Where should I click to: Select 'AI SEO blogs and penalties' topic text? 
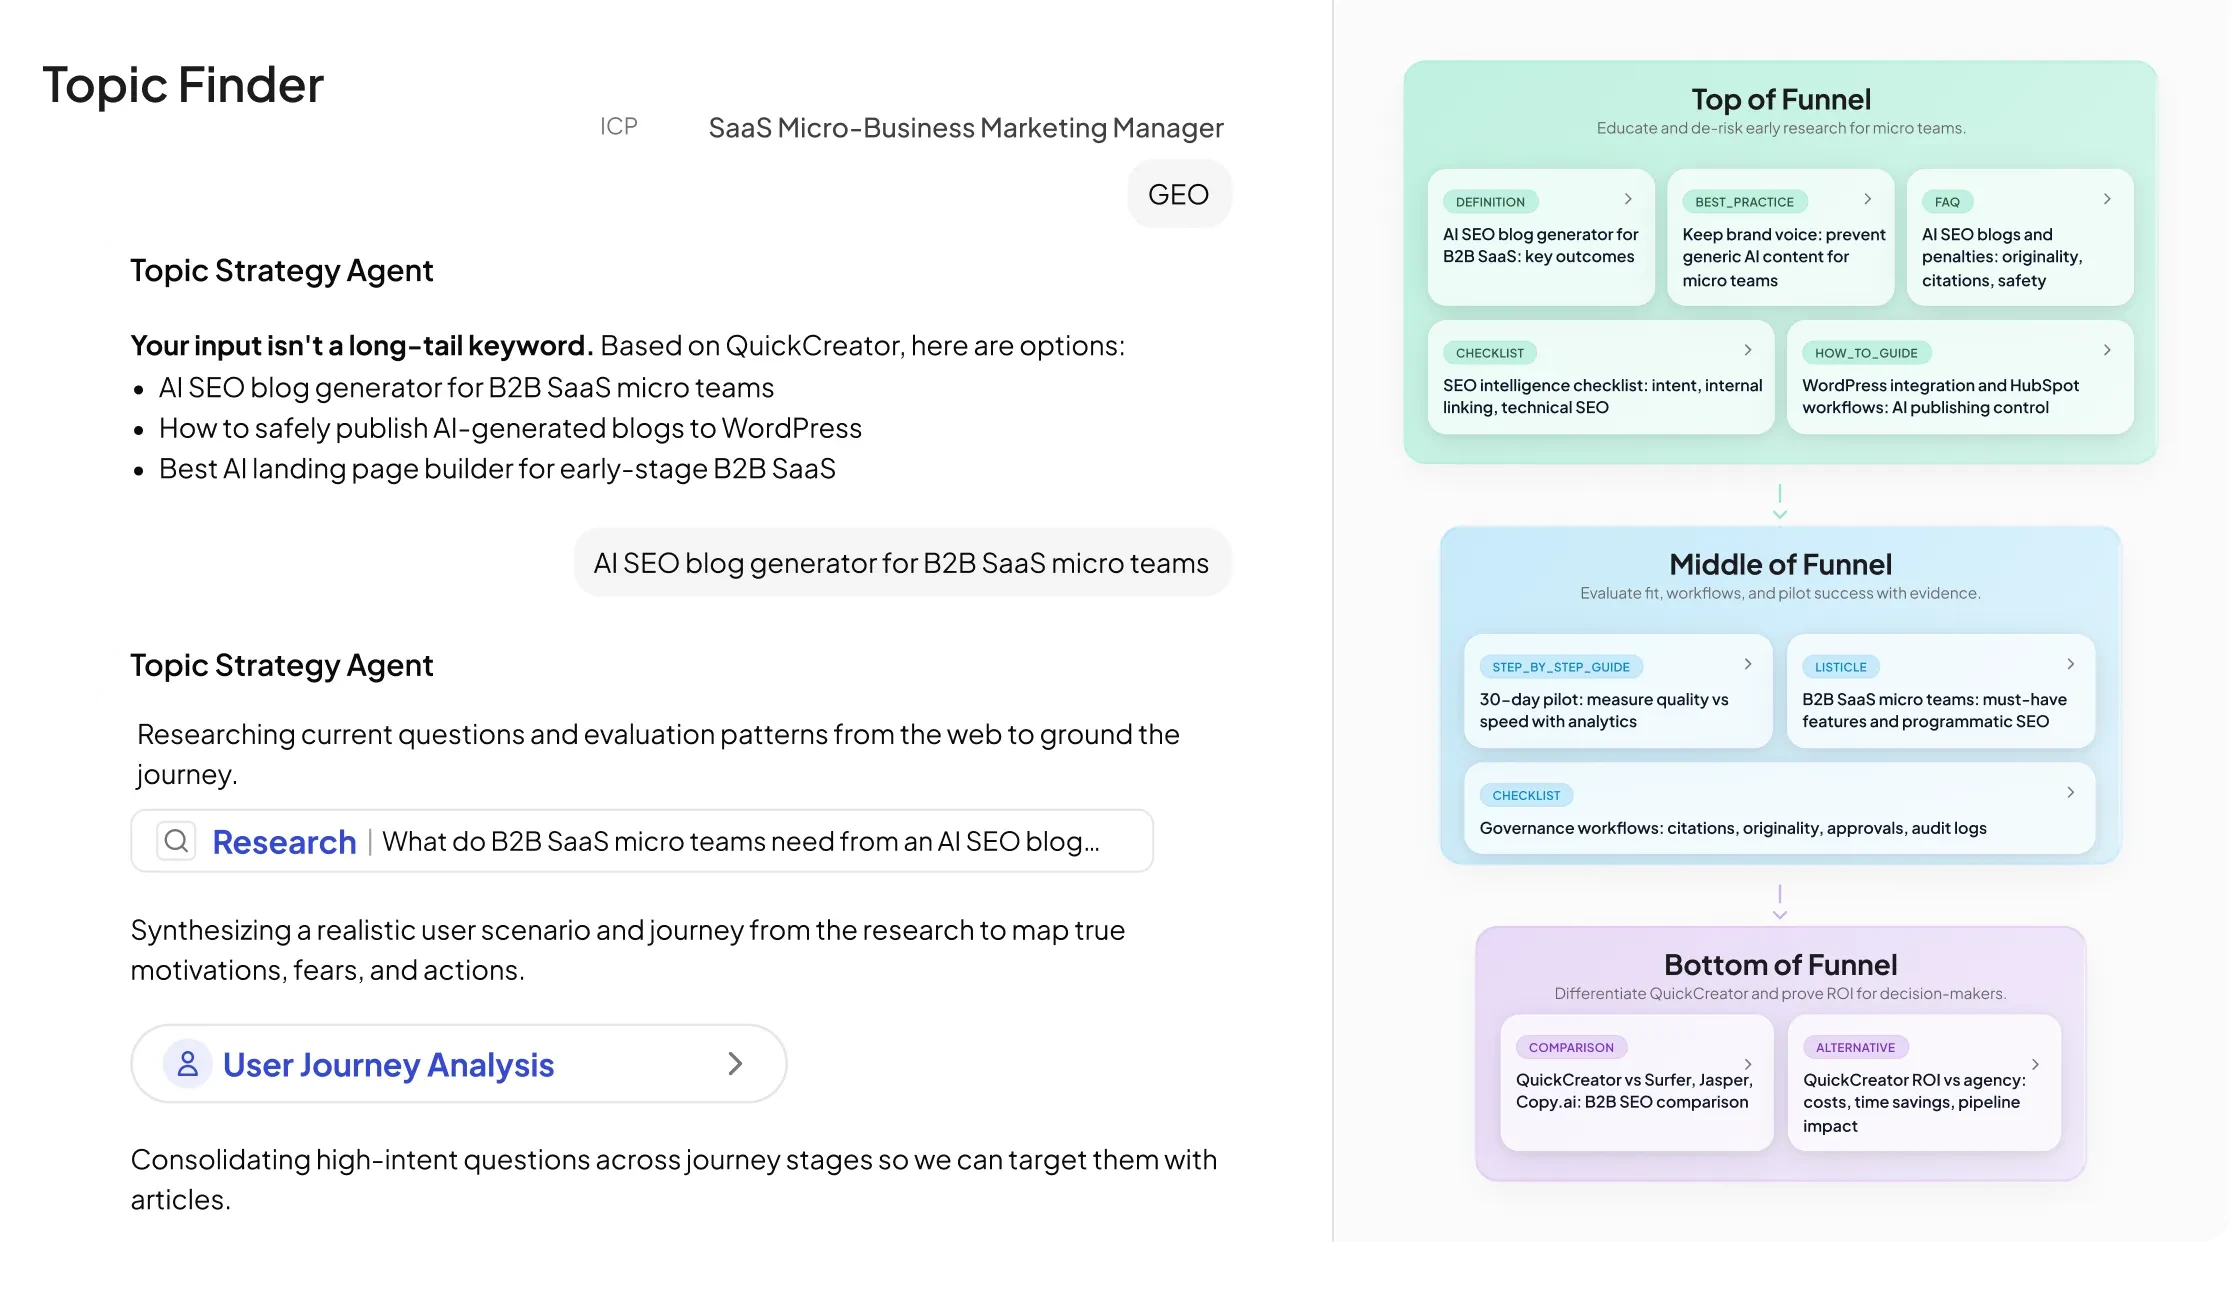coord(2002,257)
